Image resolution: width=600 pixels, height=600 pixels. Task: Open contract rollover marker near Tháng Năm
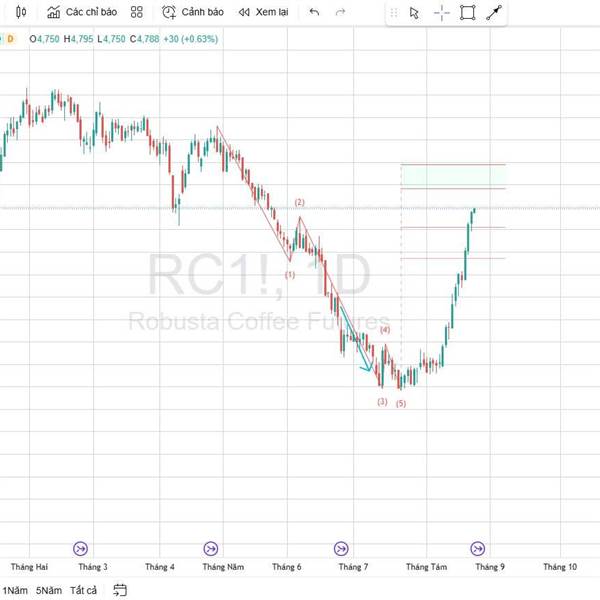point(211,549)
